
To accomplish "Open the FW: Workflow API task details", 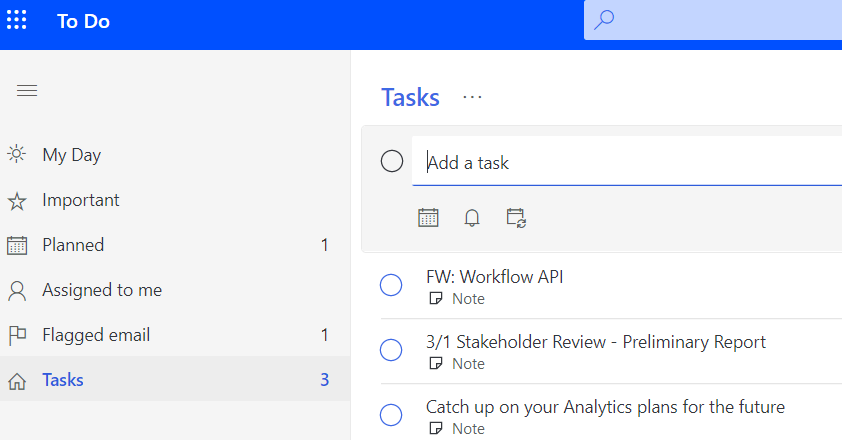I will click(x=495, y=277).
